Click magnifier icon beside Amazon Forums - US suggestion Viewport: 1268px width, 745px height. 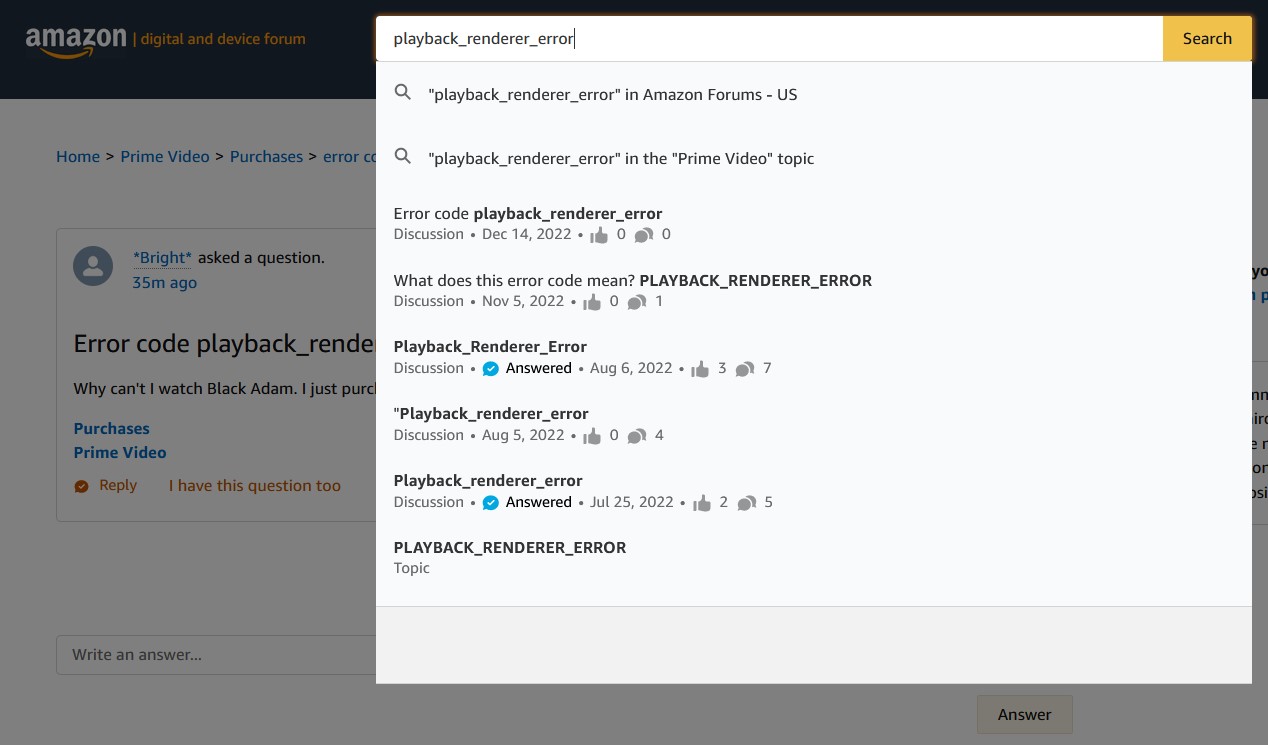403,93
